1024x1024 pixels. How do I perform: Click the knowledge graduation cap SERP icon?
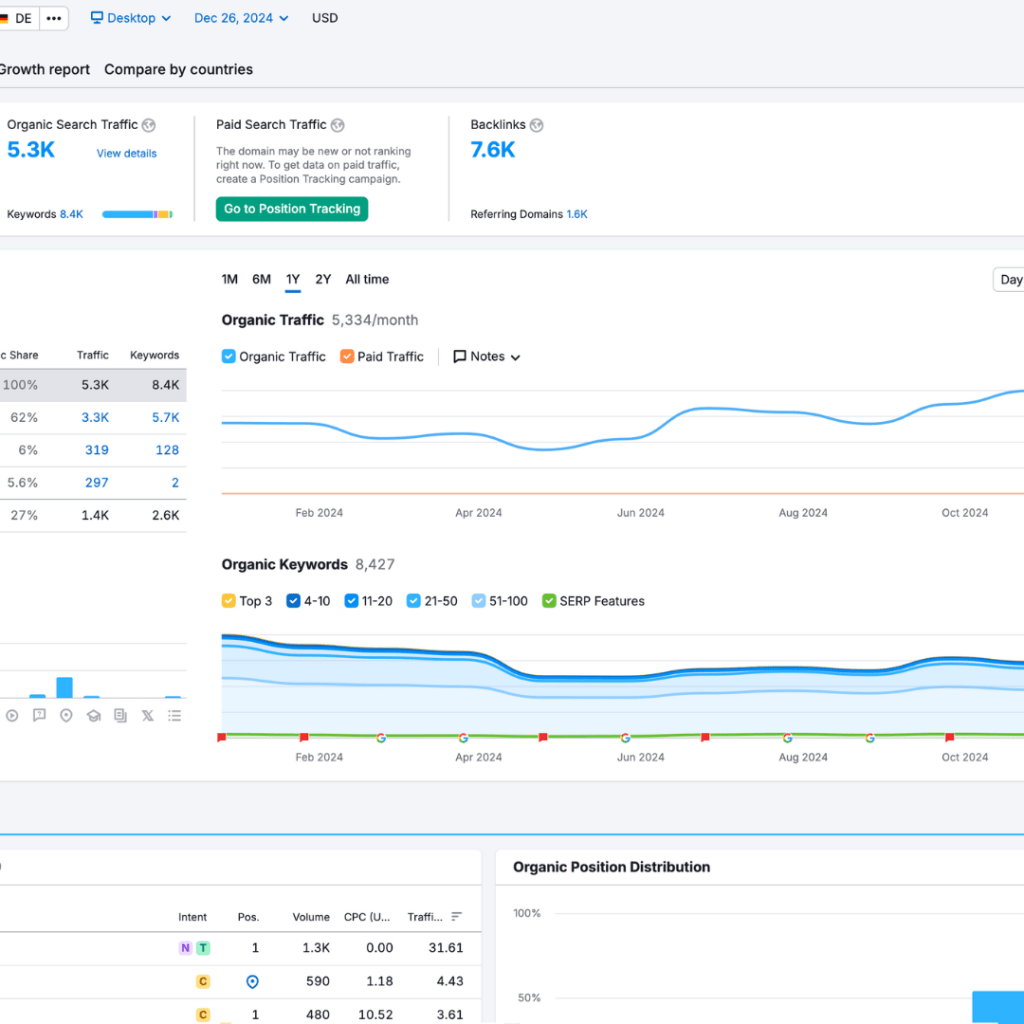point(93,715)
